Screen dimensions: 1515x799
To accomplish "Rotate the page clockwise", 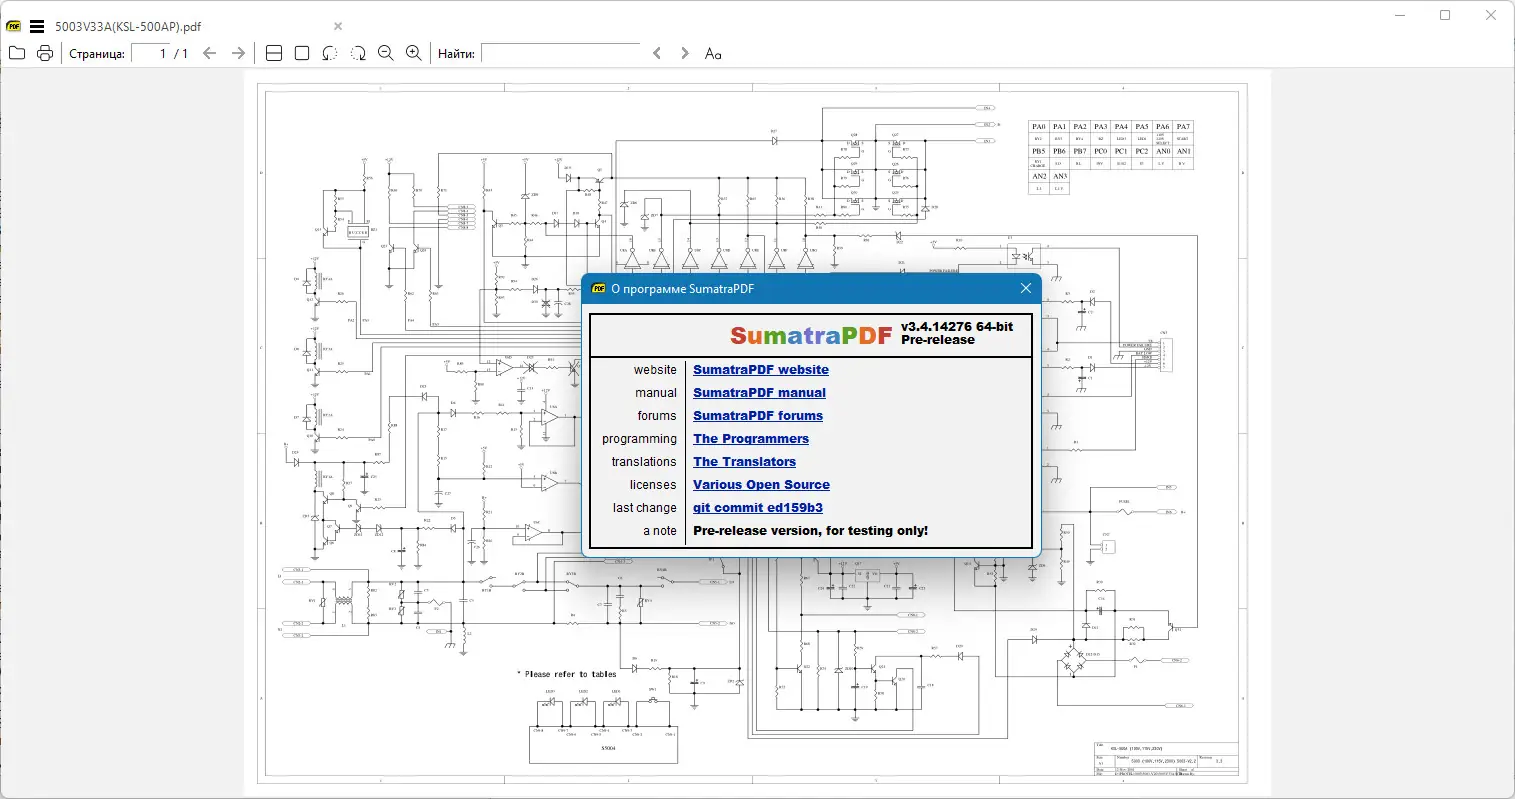I will 358,53.
